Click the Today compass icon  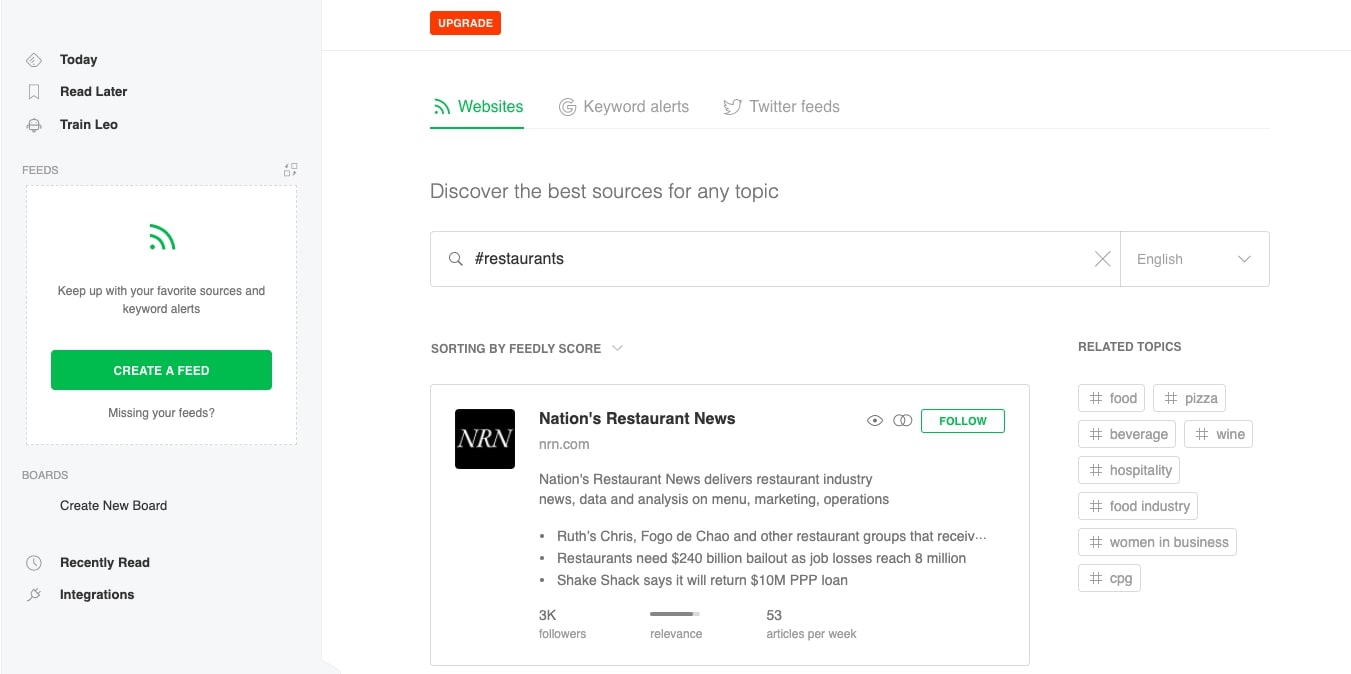click(34, 59)
